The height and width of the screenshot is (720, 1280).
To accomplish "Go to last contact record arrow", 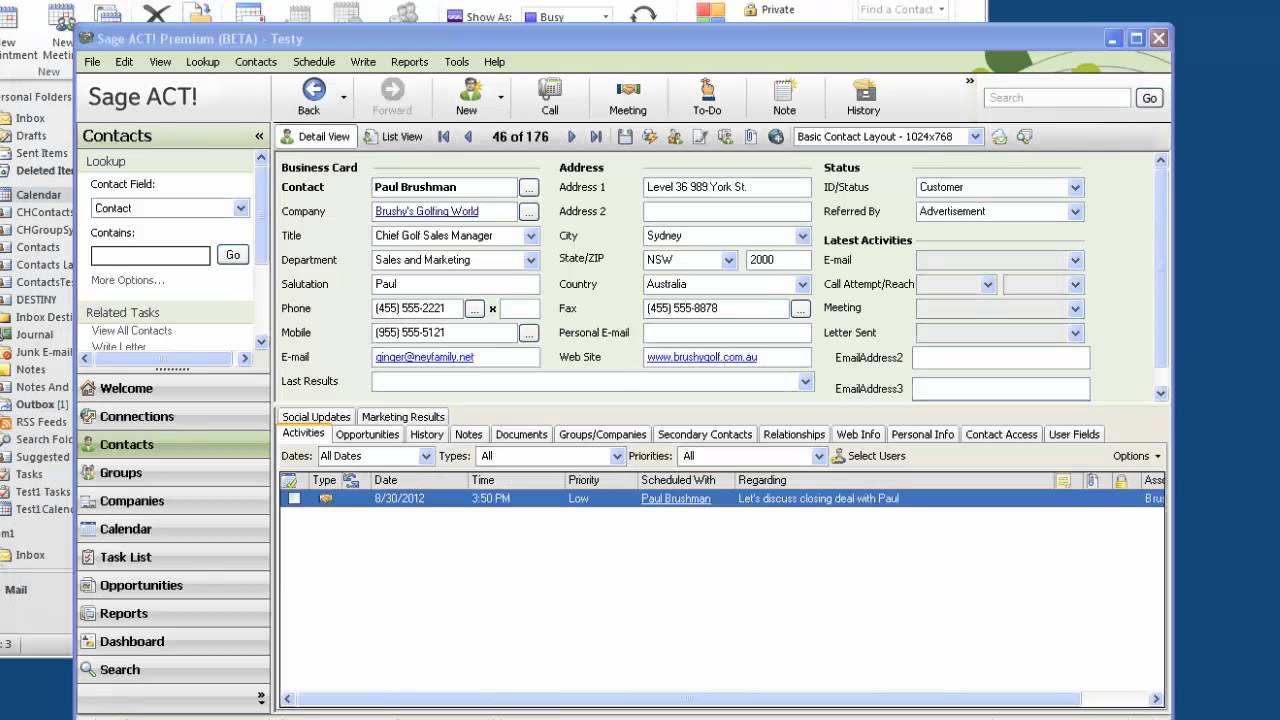I will pos(596,137).
